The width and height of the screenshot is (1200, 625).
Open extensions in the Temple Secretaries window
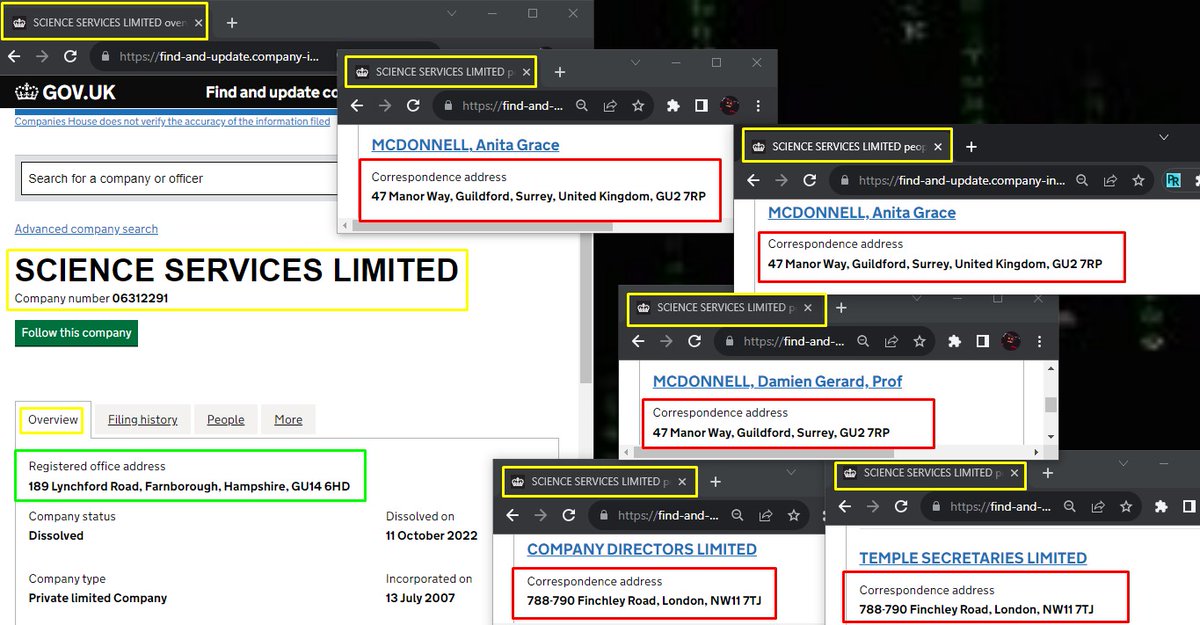coord(1160,506)
